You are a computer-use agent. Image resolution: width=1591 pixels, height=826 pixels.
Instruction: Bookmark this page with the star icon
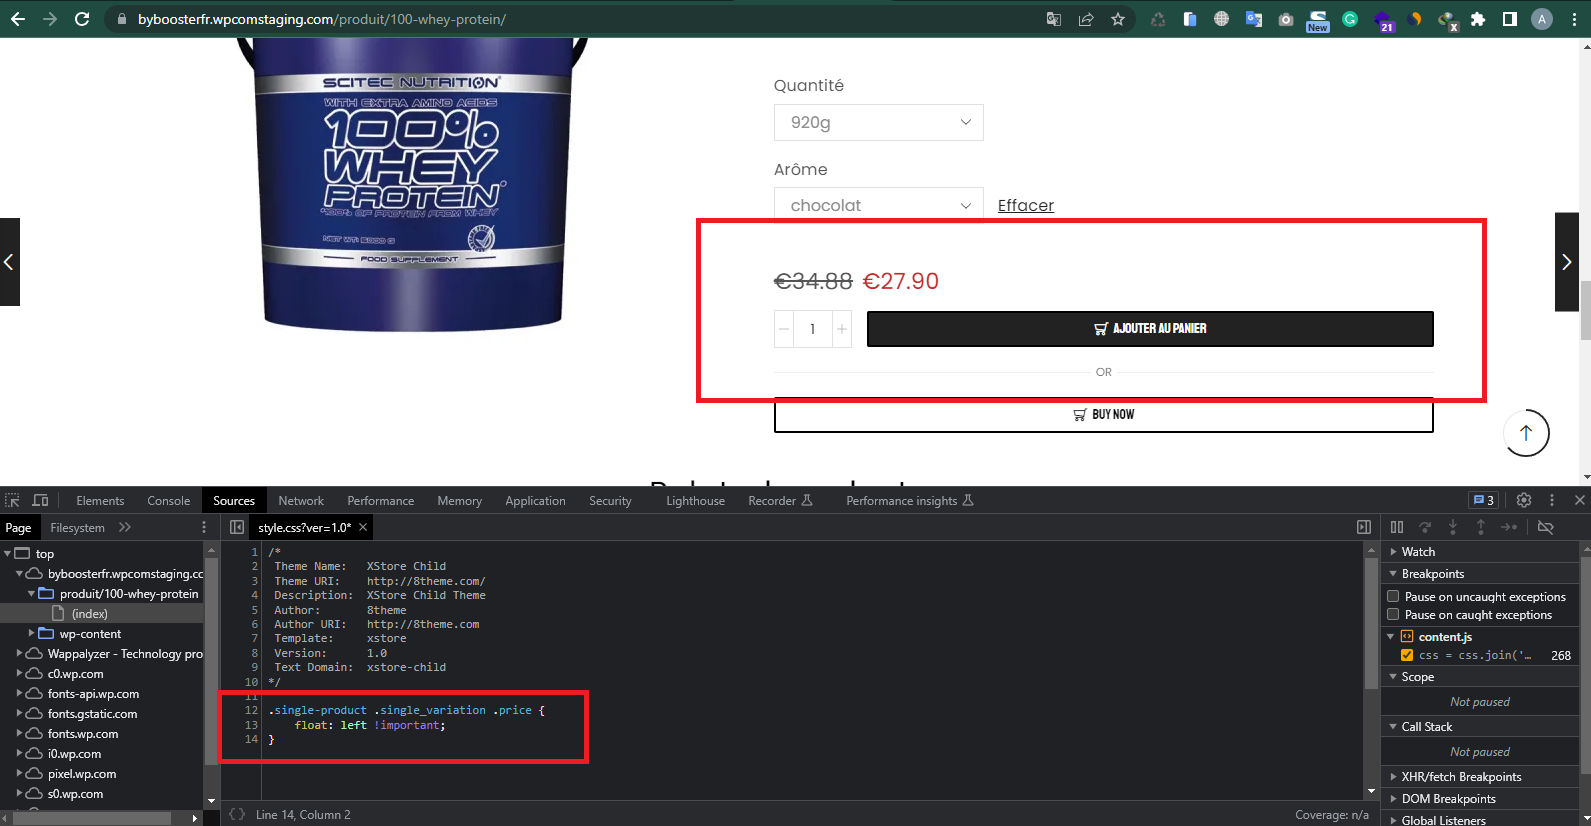1118,19
